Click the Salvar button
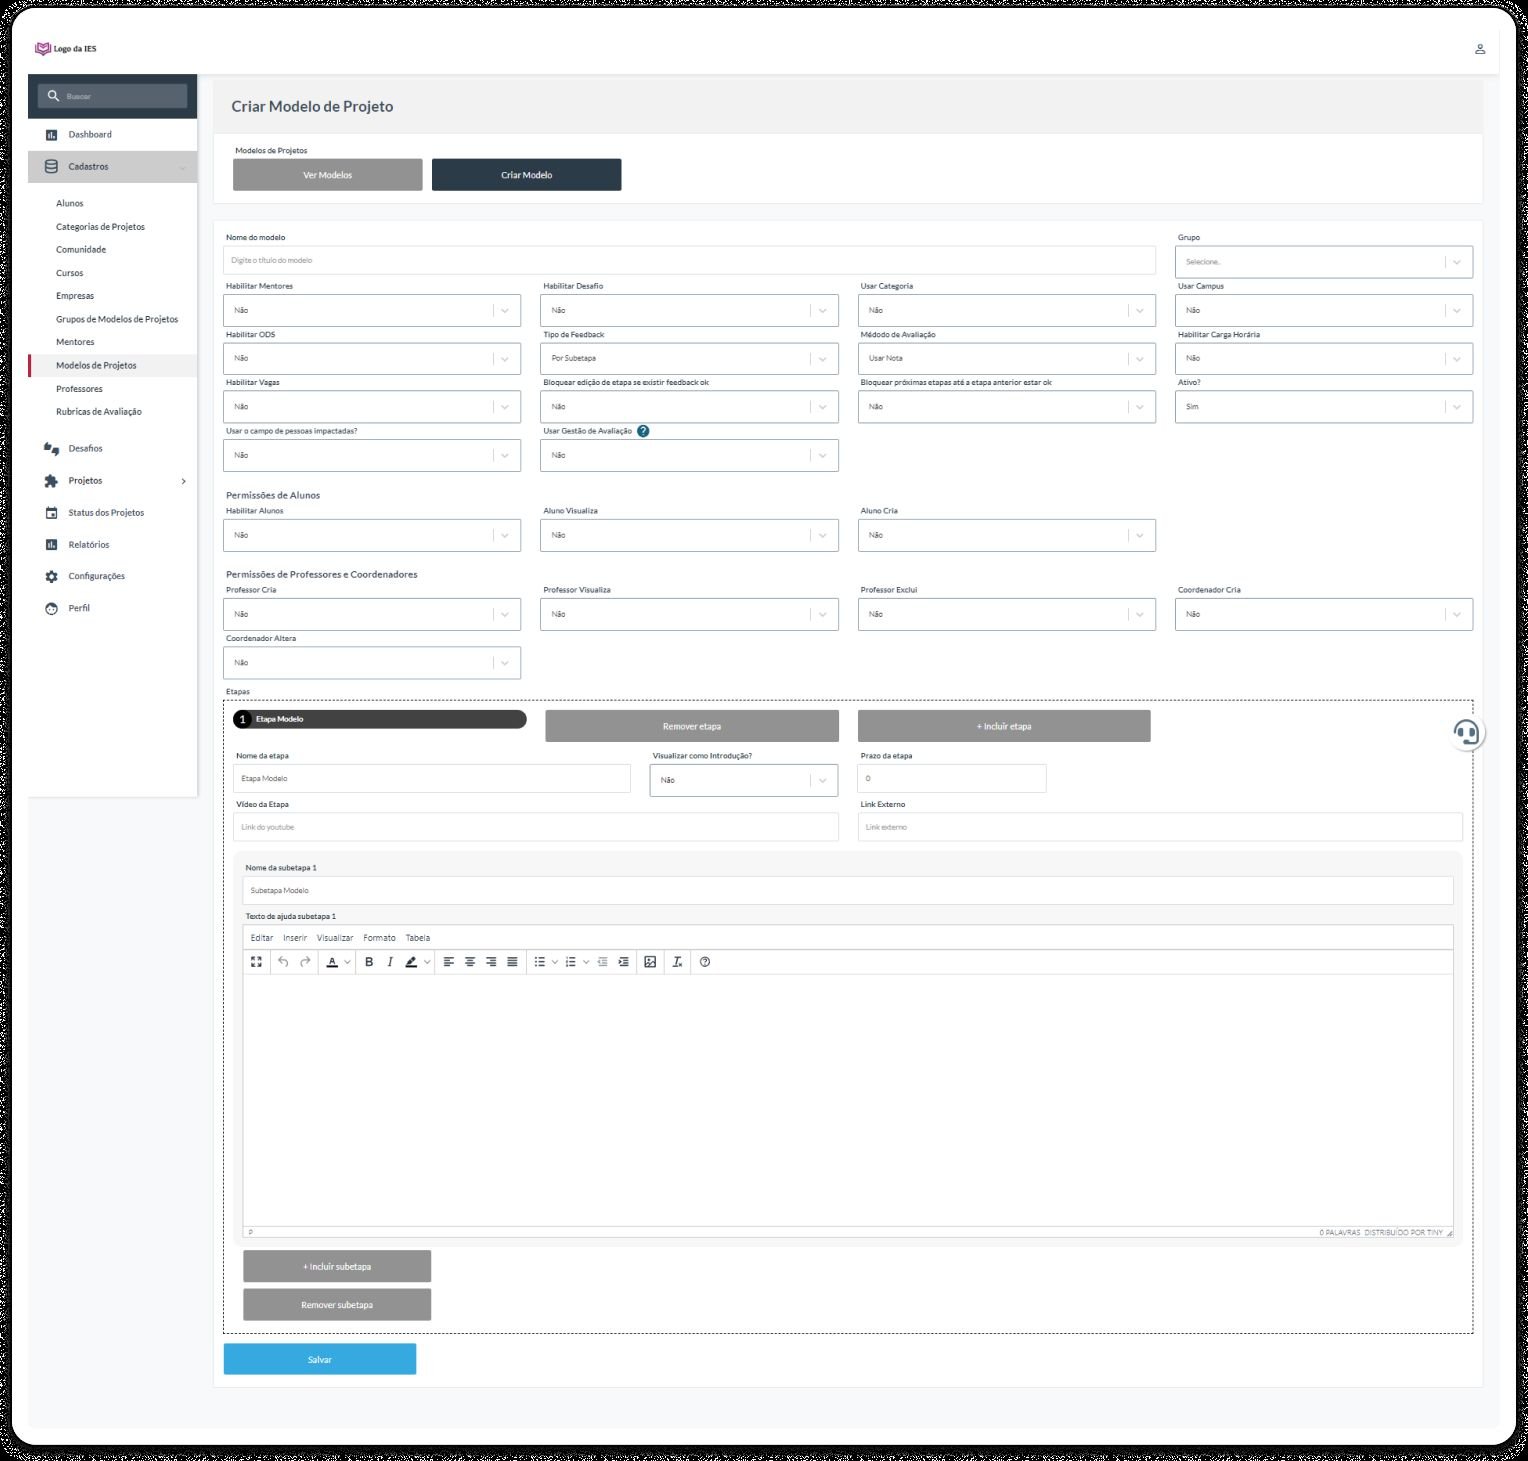The height and width of the screenshot is (1461, 1528). 320,1360
